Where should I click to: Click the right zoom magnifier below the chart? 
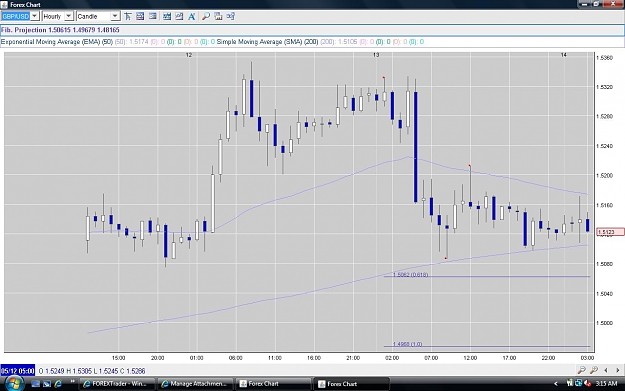click(x=594, y=370)
